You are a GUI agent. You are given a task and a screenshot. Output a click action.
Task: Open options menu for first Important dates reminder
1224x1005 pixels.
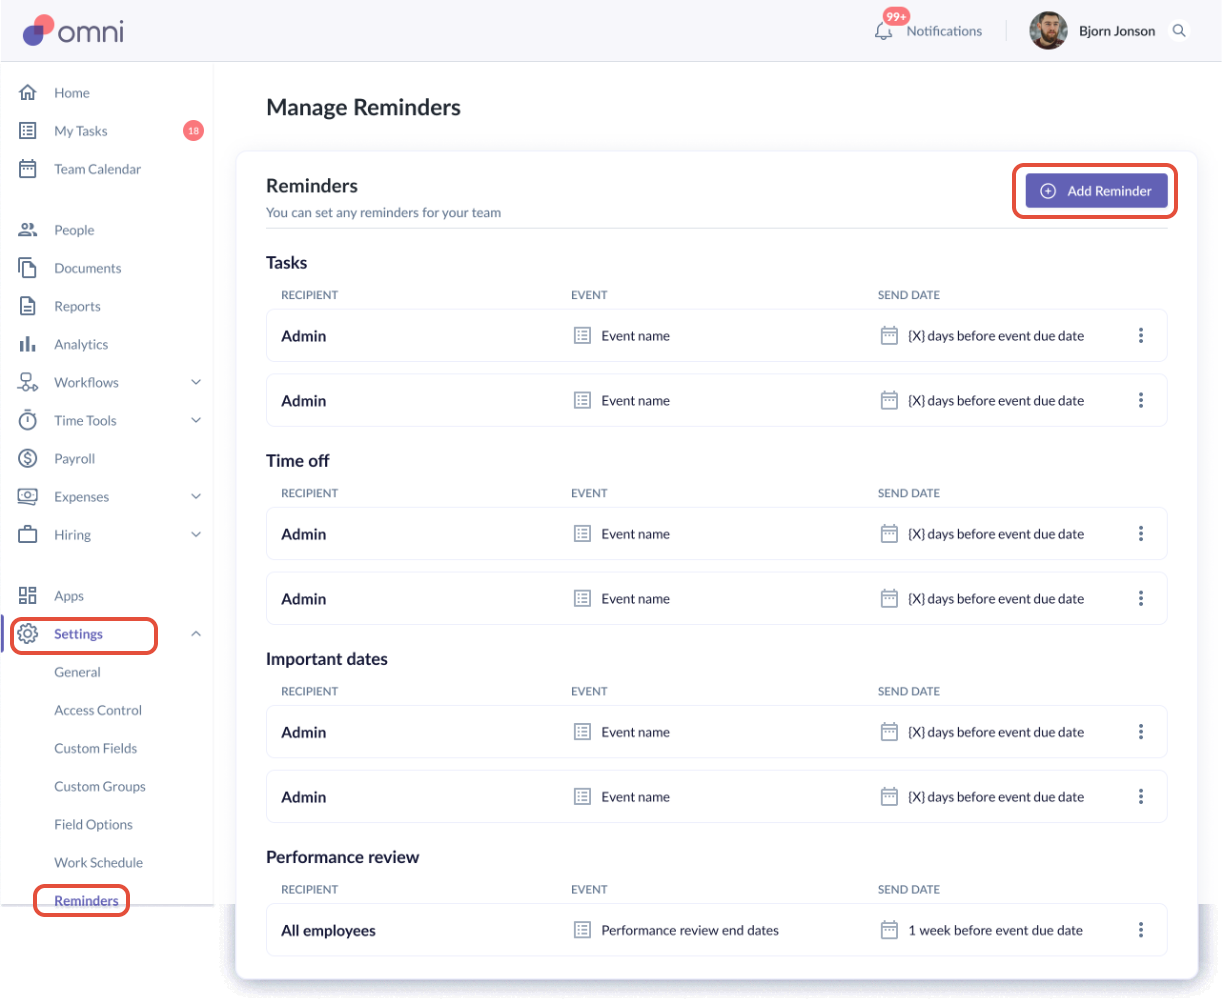pyautogui.click(x=1141, y=732)
